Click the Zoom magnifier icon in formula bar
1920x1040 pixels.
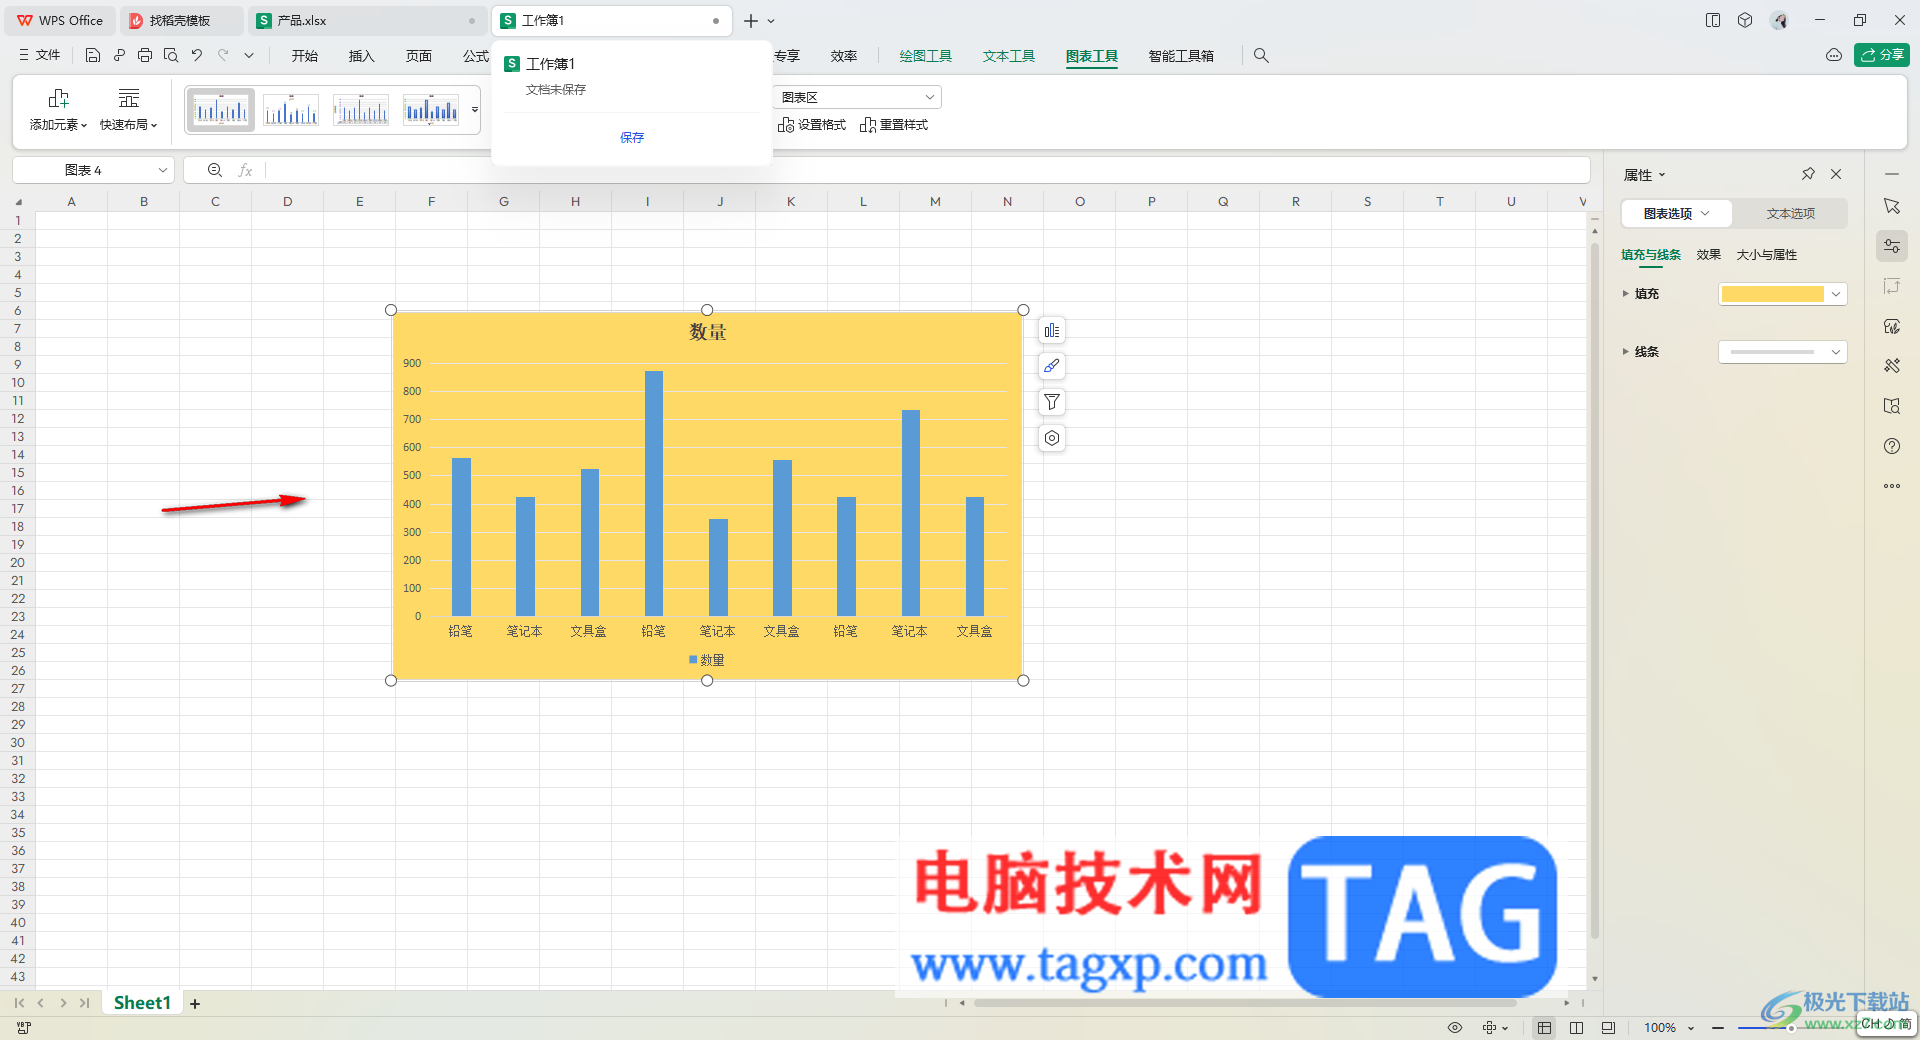215,170
